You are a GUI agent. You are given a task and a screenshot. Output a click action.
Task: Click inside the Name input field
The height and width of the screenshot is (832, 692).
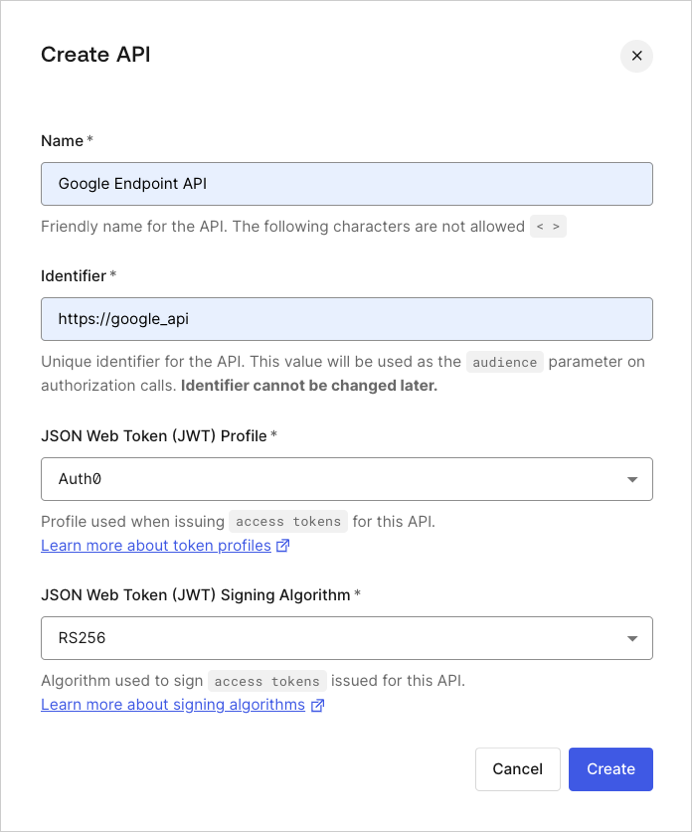[x=346, y=184]
